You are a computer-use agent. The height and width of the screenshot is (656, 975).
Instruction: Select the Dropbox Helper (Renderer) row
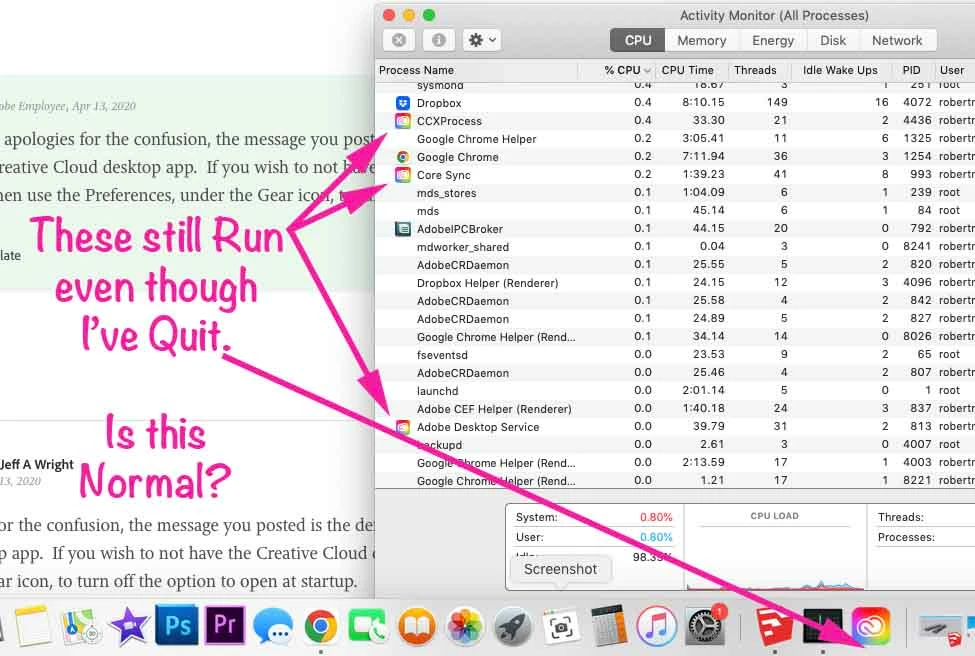tap(675, 283)
